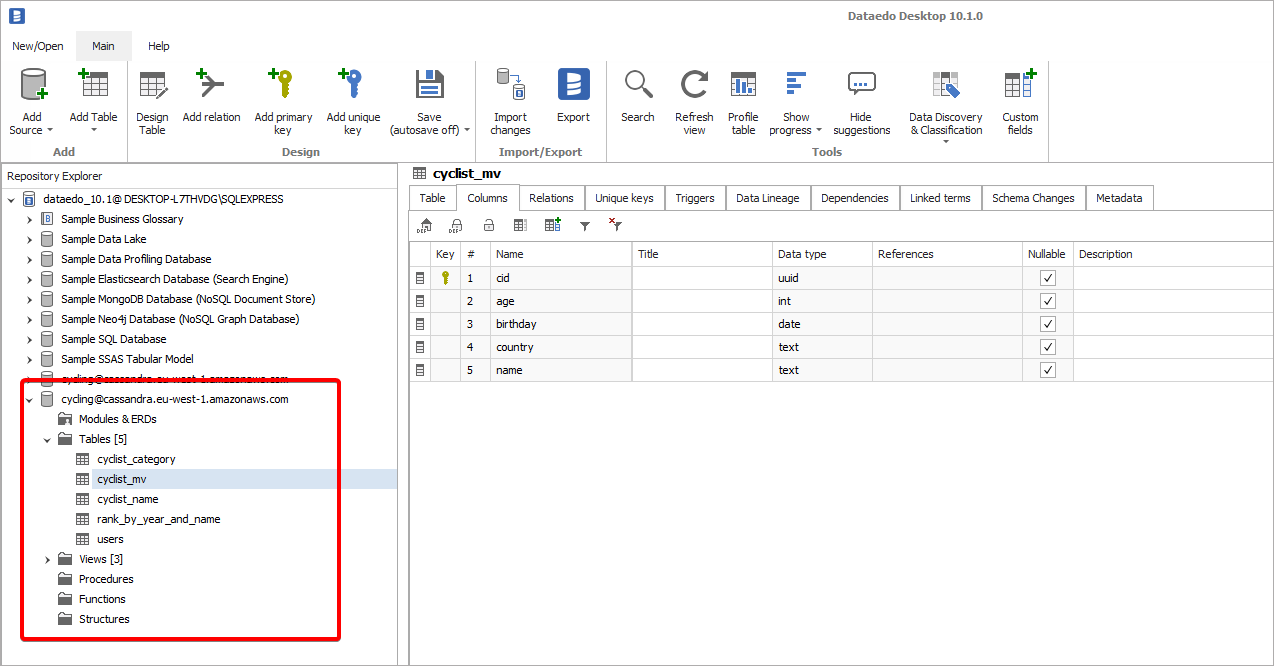Open the Export tool
1274x666 pixels.
573,86
